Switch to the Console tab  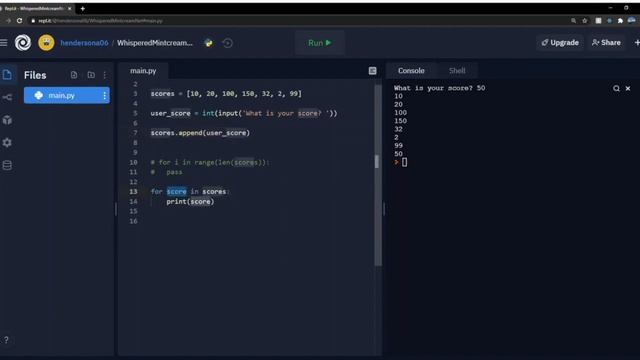(411, 71)
